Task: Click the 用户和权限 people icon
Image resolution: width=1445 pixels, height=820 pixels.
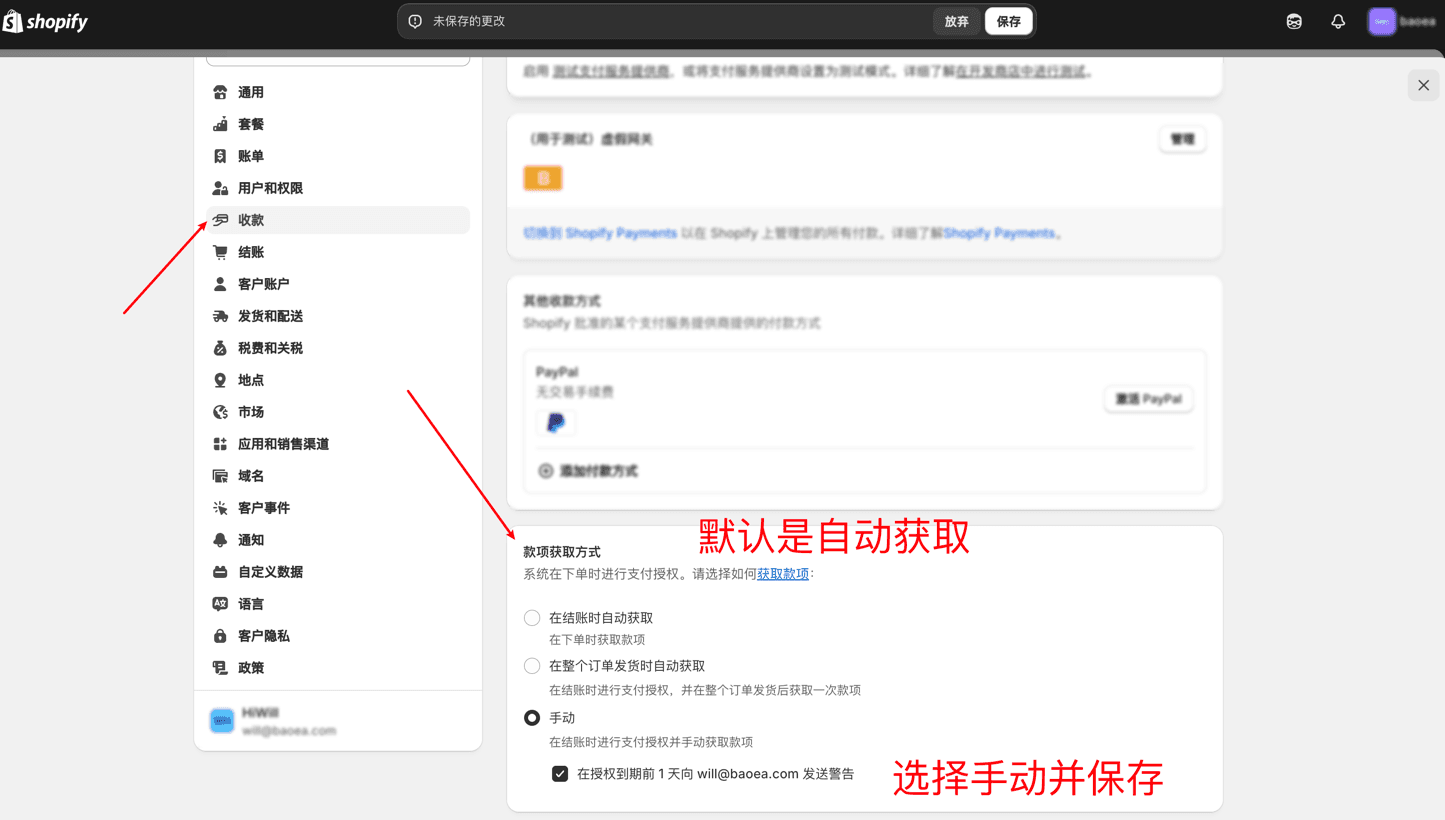Action: point(220,188)
